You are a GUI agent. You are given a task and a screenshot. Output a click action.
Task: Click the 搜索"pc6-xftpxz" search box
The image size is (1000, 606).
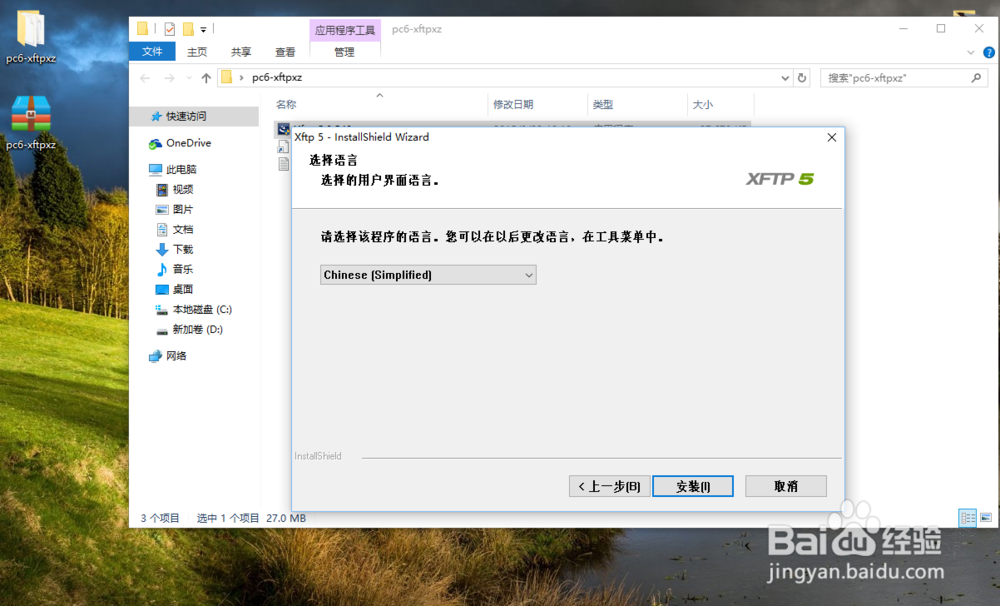pyautogui.click(x=904, y=78)
